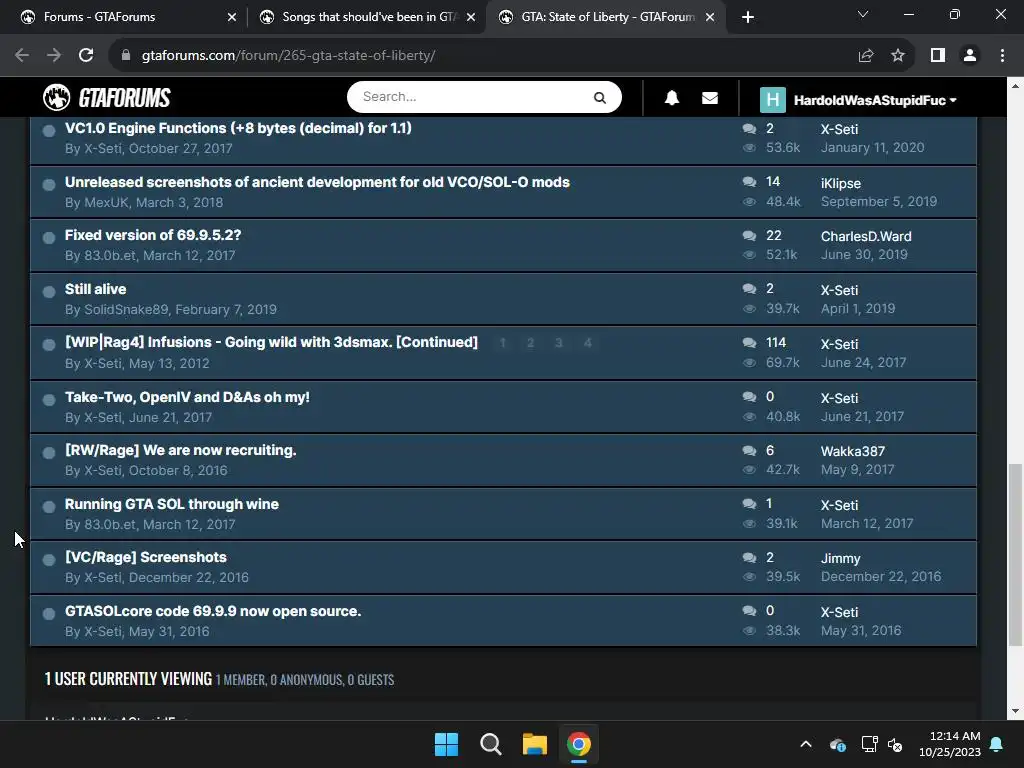Open Running GTA SOL through wine topic

point(172,504)
